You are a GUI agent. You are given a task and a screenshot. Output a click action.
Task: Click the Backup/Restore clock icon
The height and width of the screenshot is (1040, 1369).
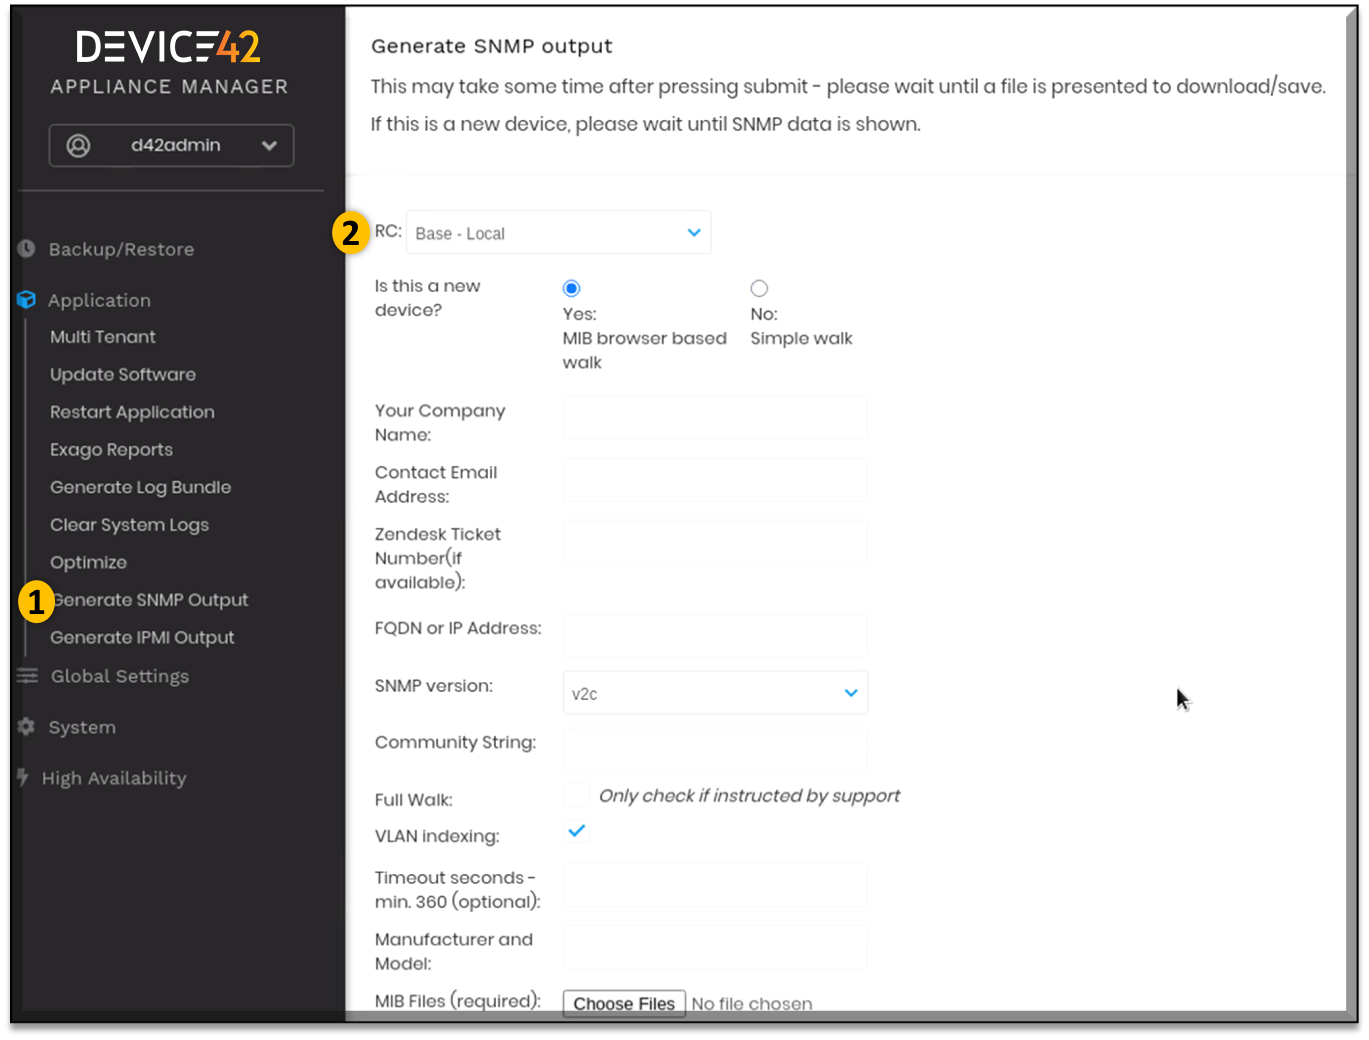(x=25, y=248)
